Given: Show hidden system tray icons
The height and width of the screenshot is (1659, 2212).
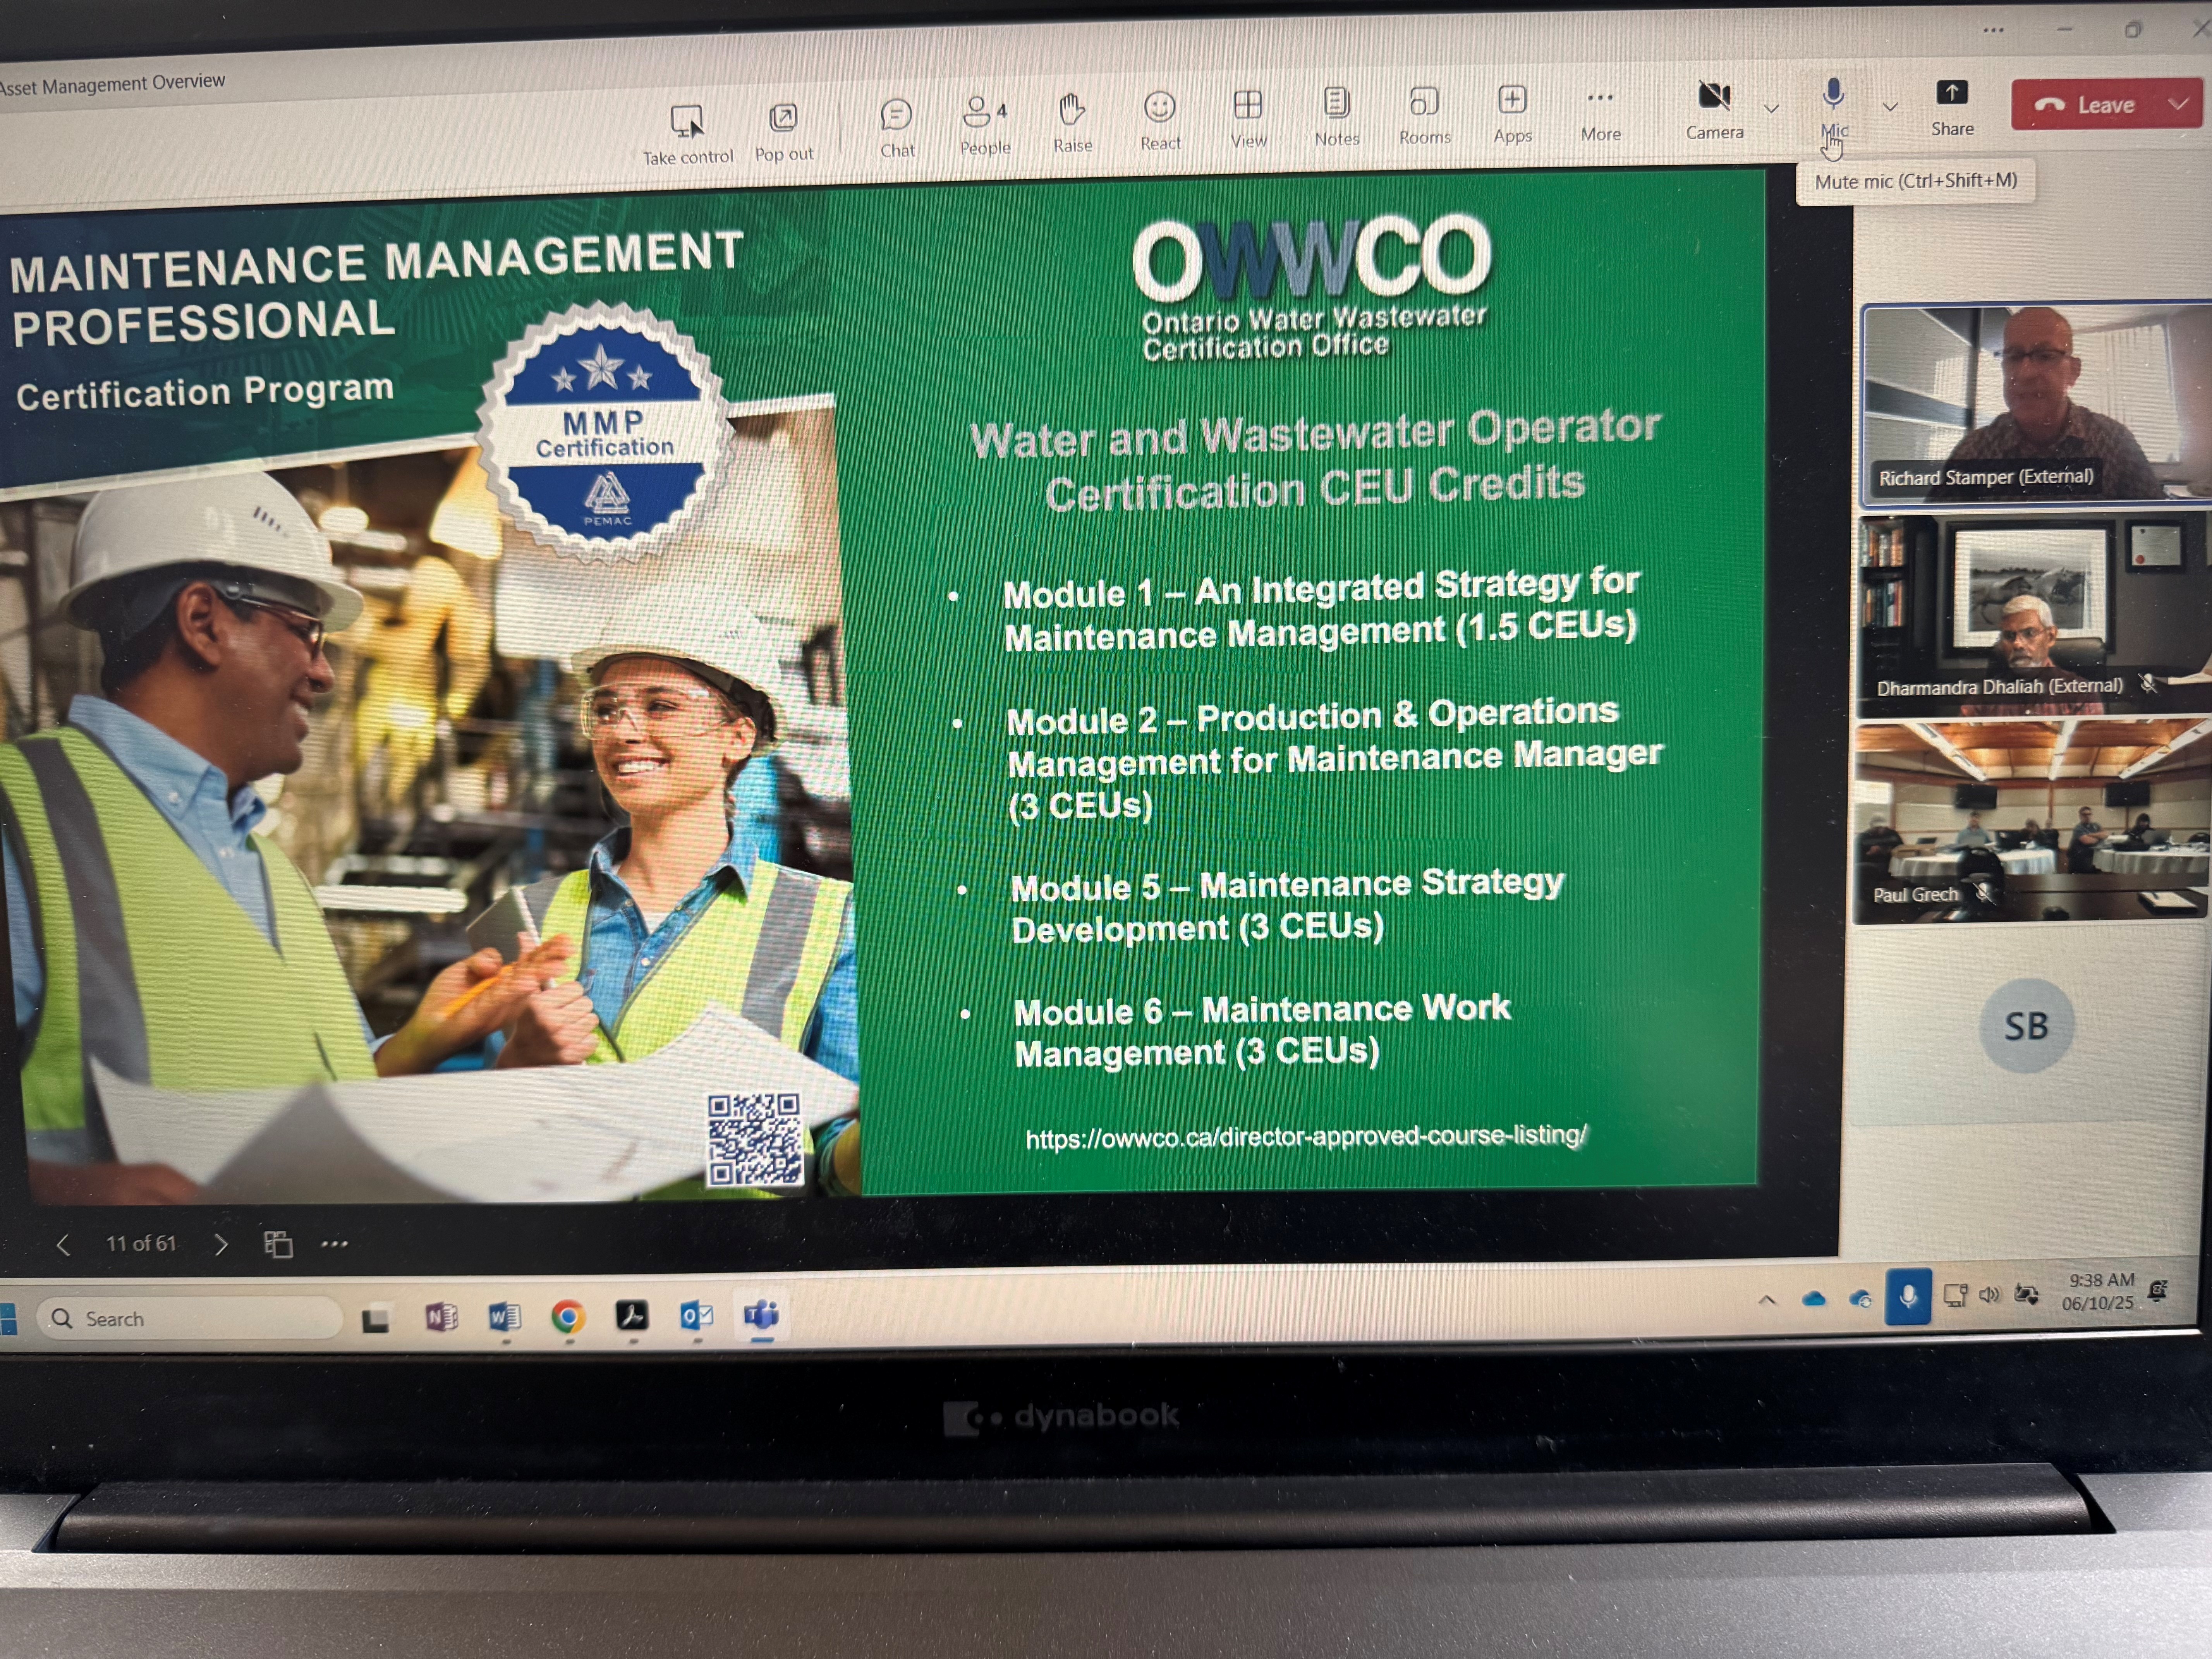Looking at the screenshot, I should tap(1767, 1300).
